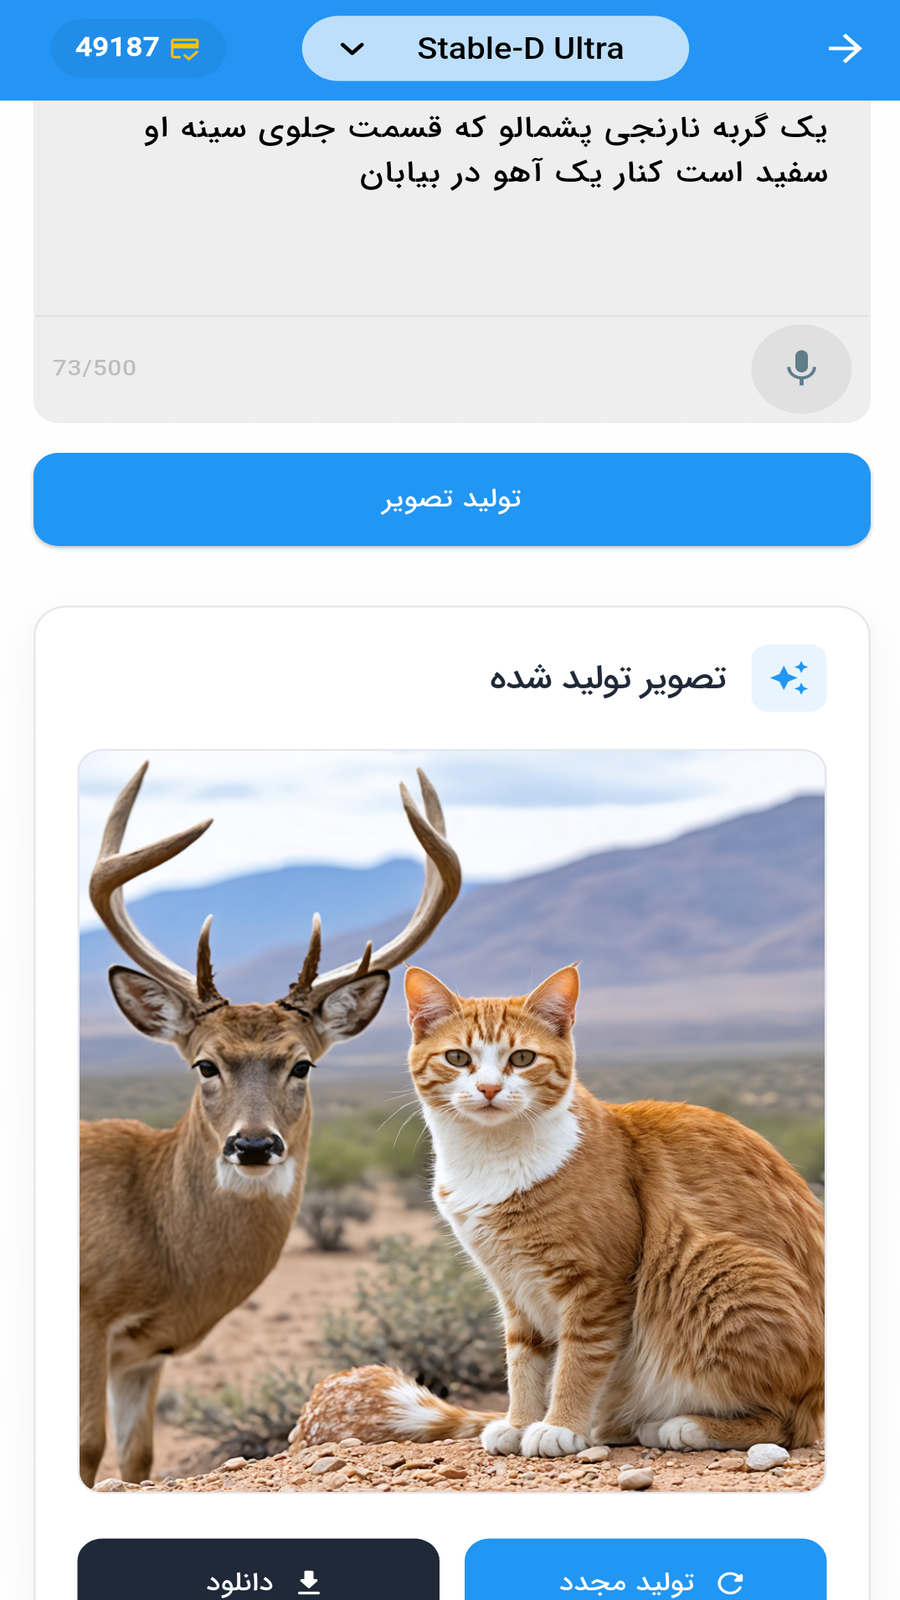This screenshot has height=1600, width=900.
Task: Click the empty area below prompt text
Action: (x=452, y=255)
